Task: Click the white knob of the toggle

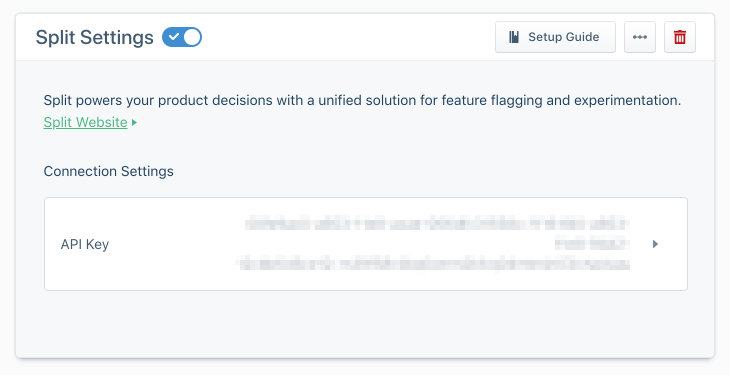Action: pyautogui.click(x=192, y=37)
